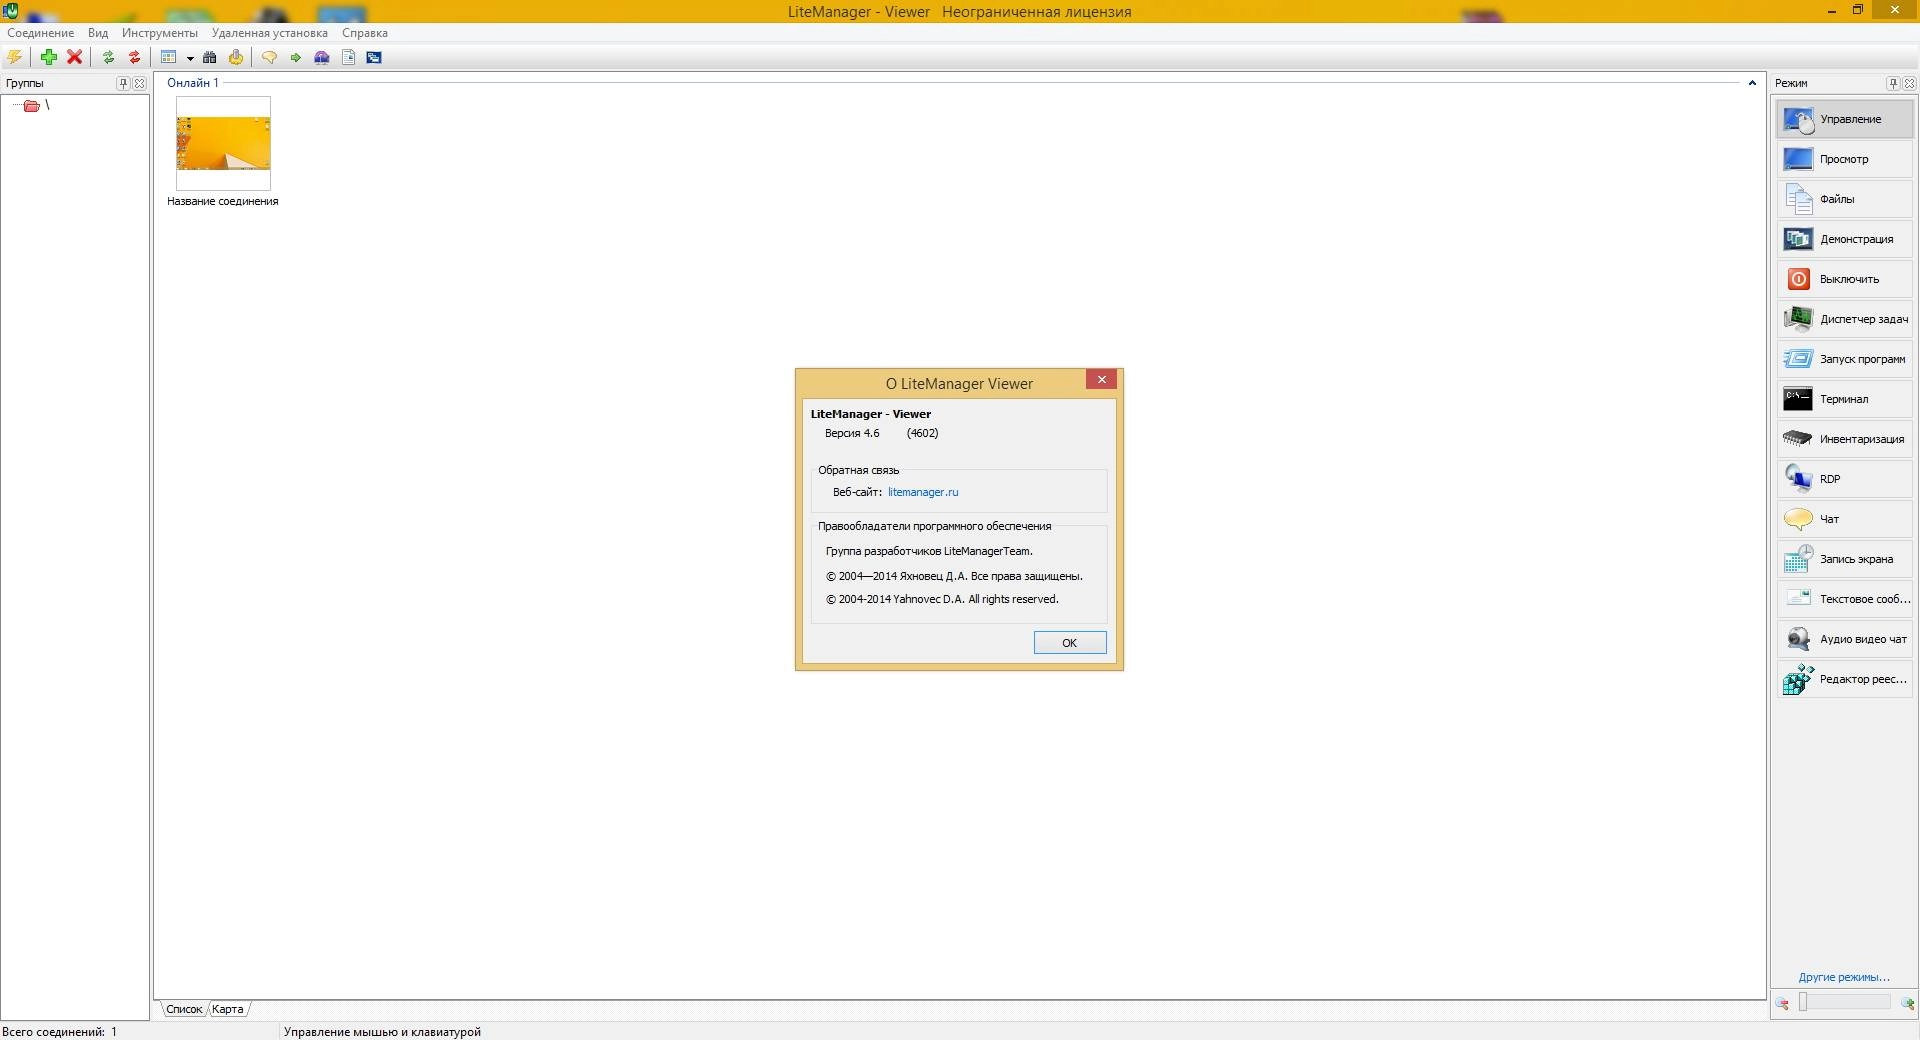Screen dimensions: 1920x1040
Task: Click the green refresh arrows icon
Action: pos(108,57)
